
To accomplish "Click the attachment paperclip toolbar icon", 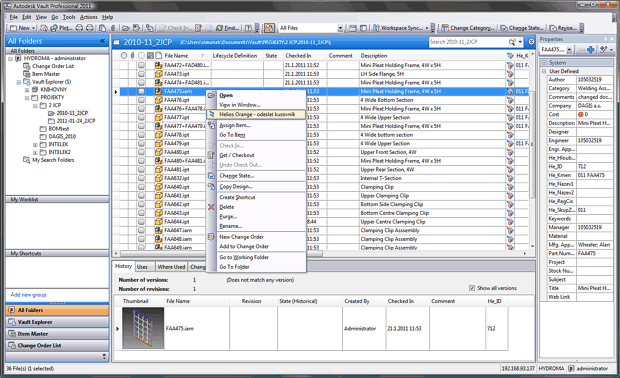I will coord(113,28).
